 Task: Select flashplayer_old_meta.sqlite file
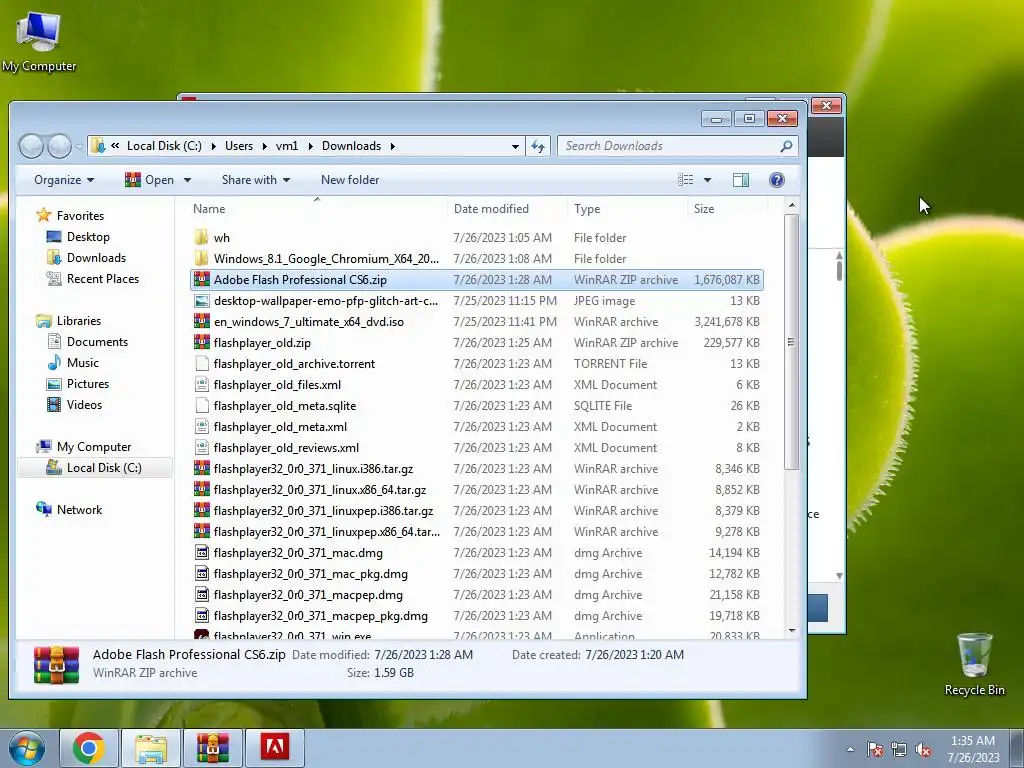click(x=477, y=406)
